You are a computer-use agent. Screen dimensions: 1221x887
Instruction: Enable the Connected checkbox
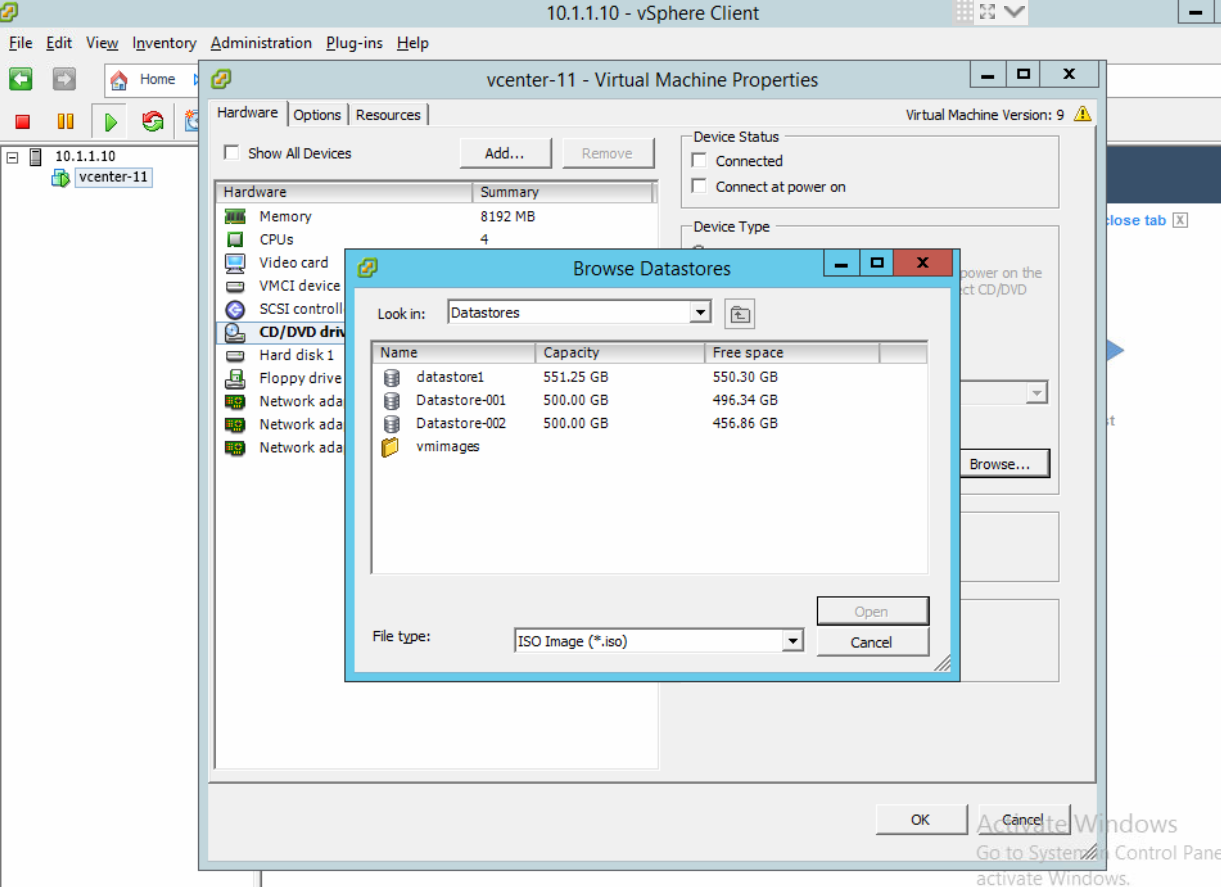[x=699, y=161]
